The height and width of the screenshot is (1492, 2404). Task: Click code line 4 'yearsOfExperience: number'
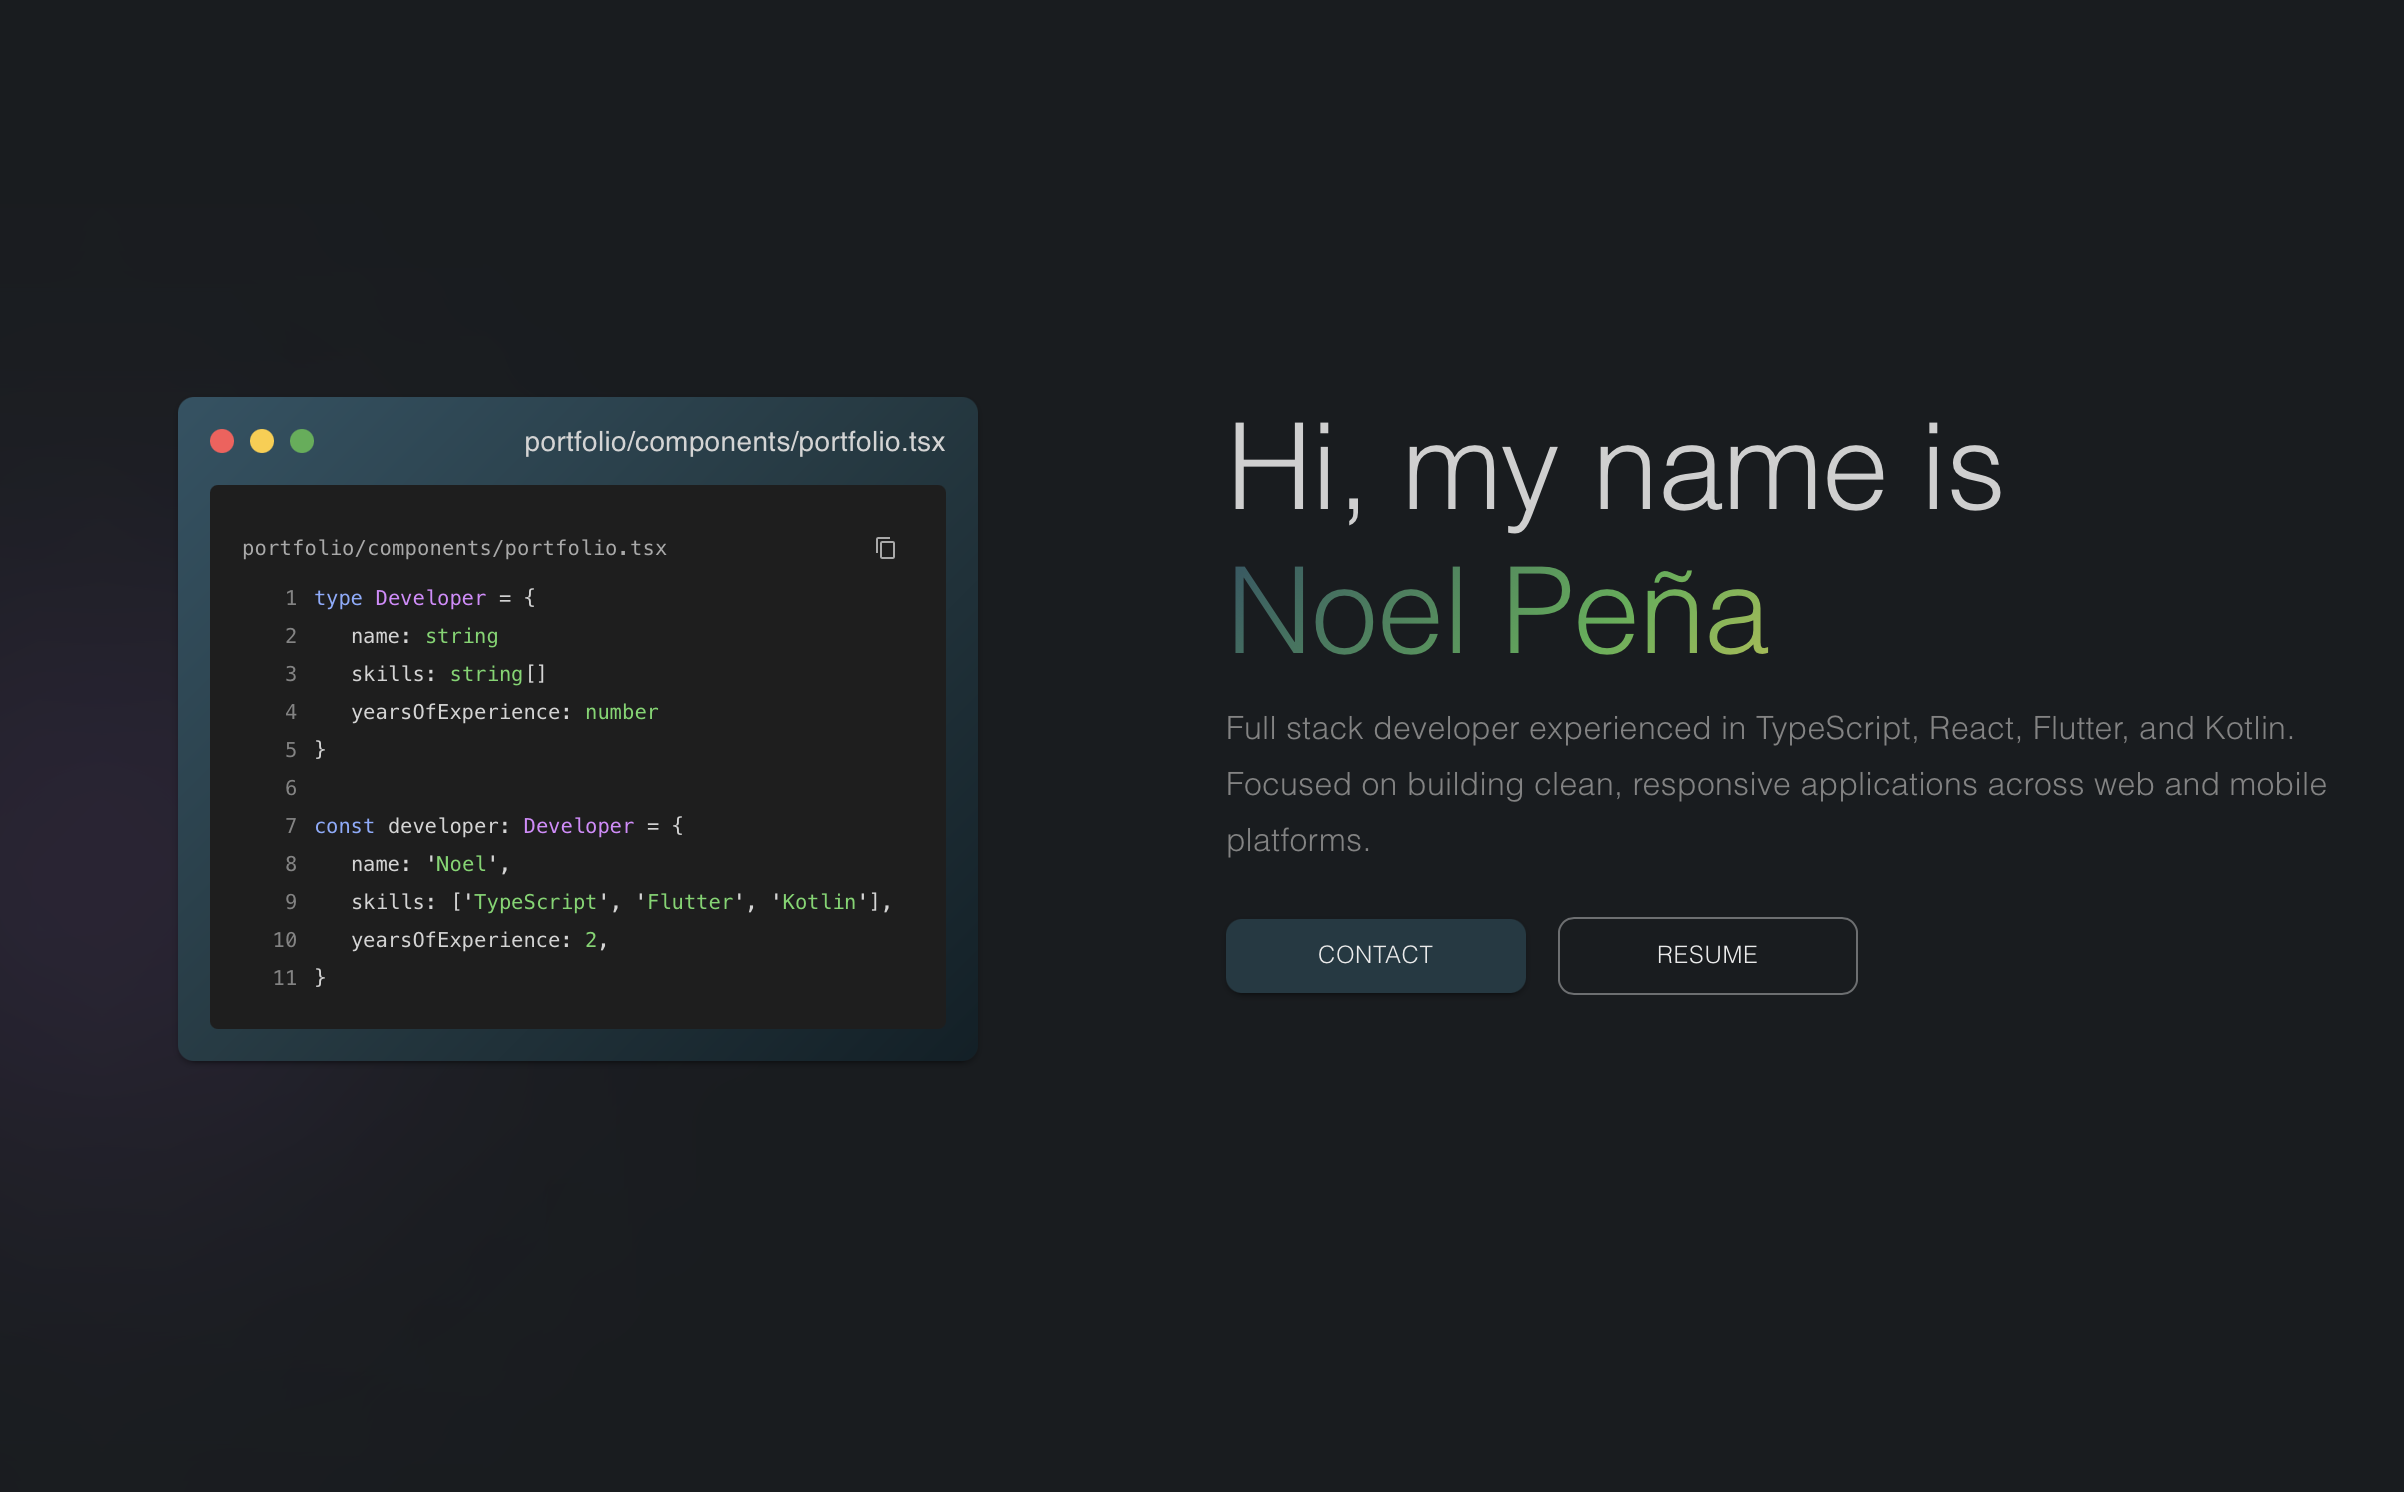(505, 712)
